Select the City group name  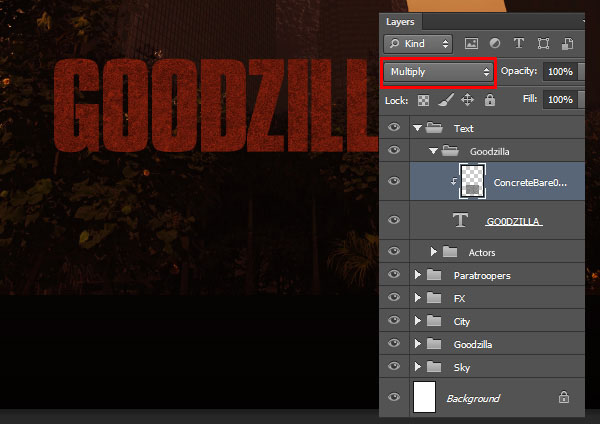click(461, 322)
